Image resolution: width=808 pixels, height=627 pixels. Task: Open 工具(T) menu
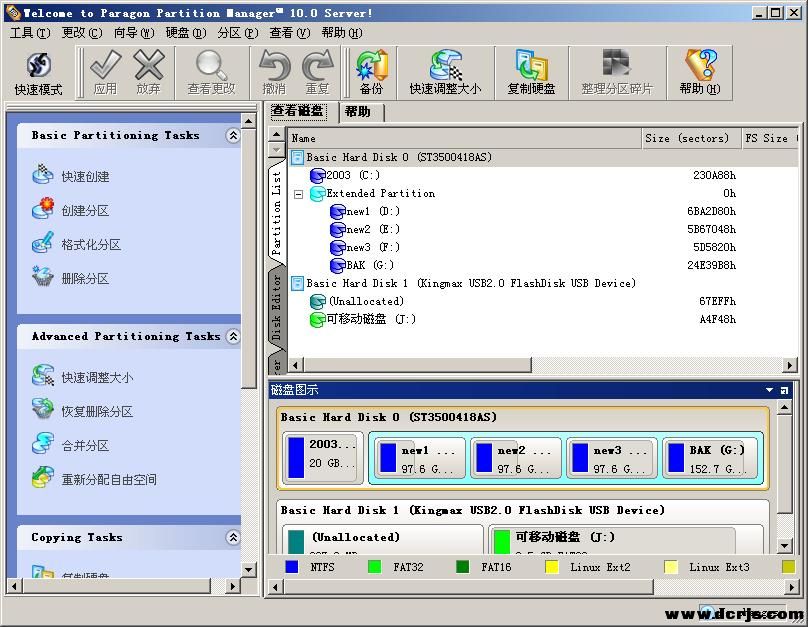[x=30, y=33]
